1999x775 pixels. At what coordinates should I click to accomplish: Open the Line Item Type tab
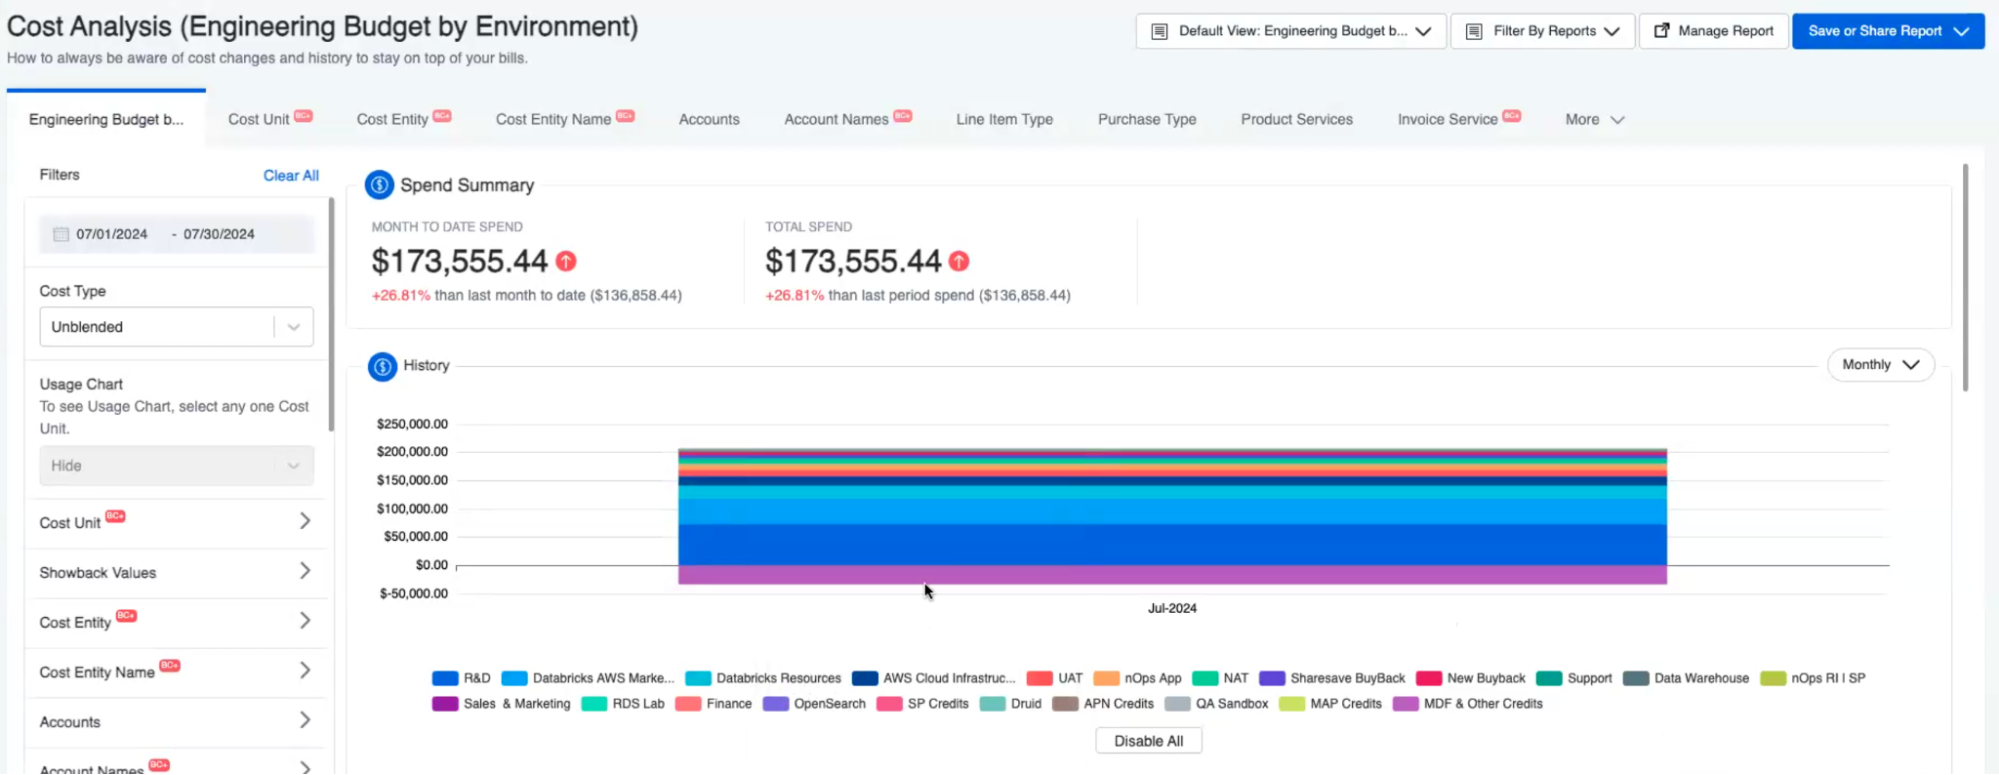point(1004,119)
